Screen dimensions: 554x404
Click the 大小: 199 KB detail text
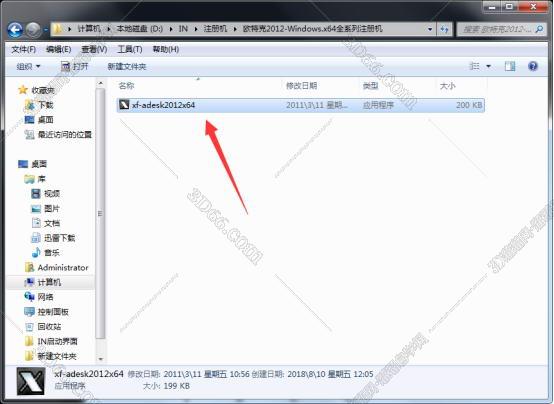pos(166,386)
